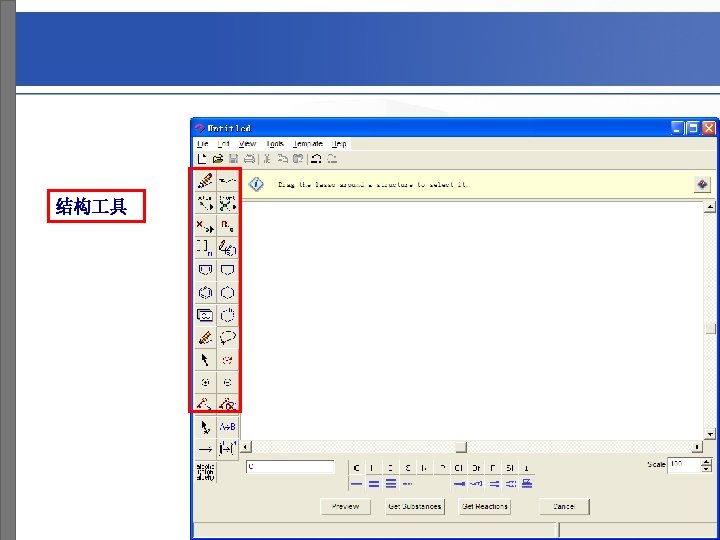Click the Cancel button
The height and width of the screenshot is (540, 720).
[x=563, y=506]
